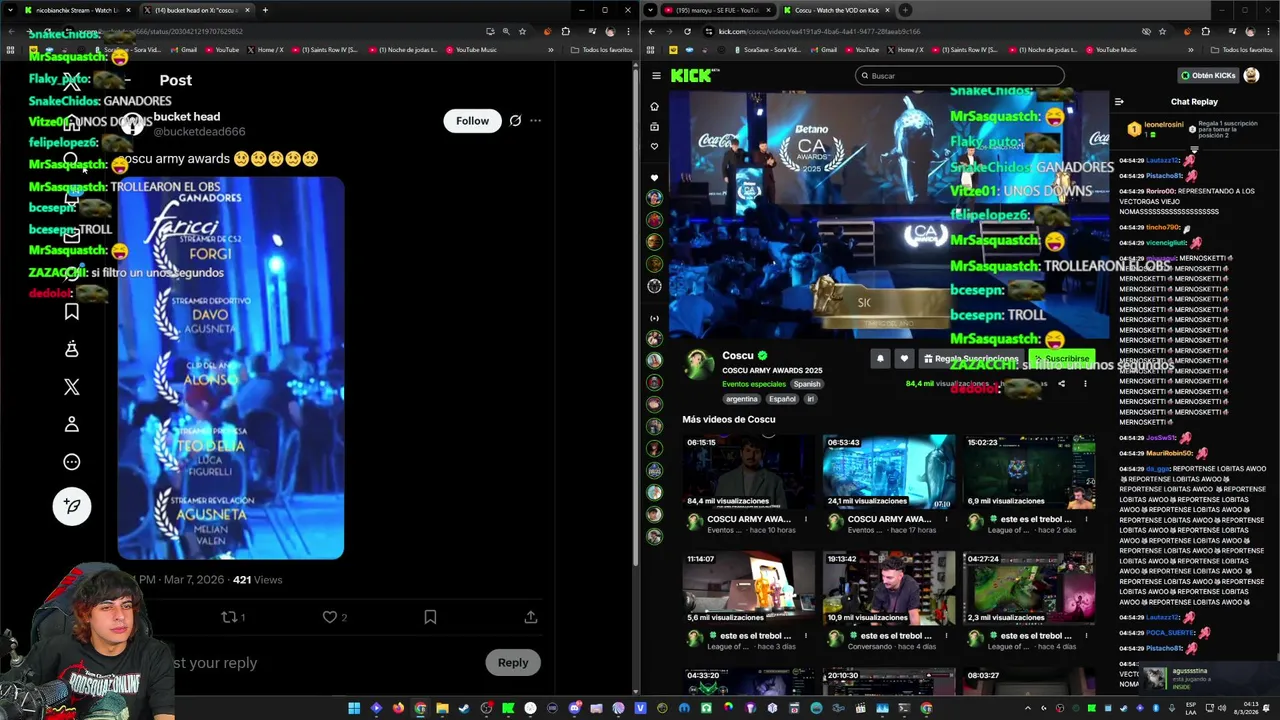Share the Coscu VOD

click(x=1061, y=383)
